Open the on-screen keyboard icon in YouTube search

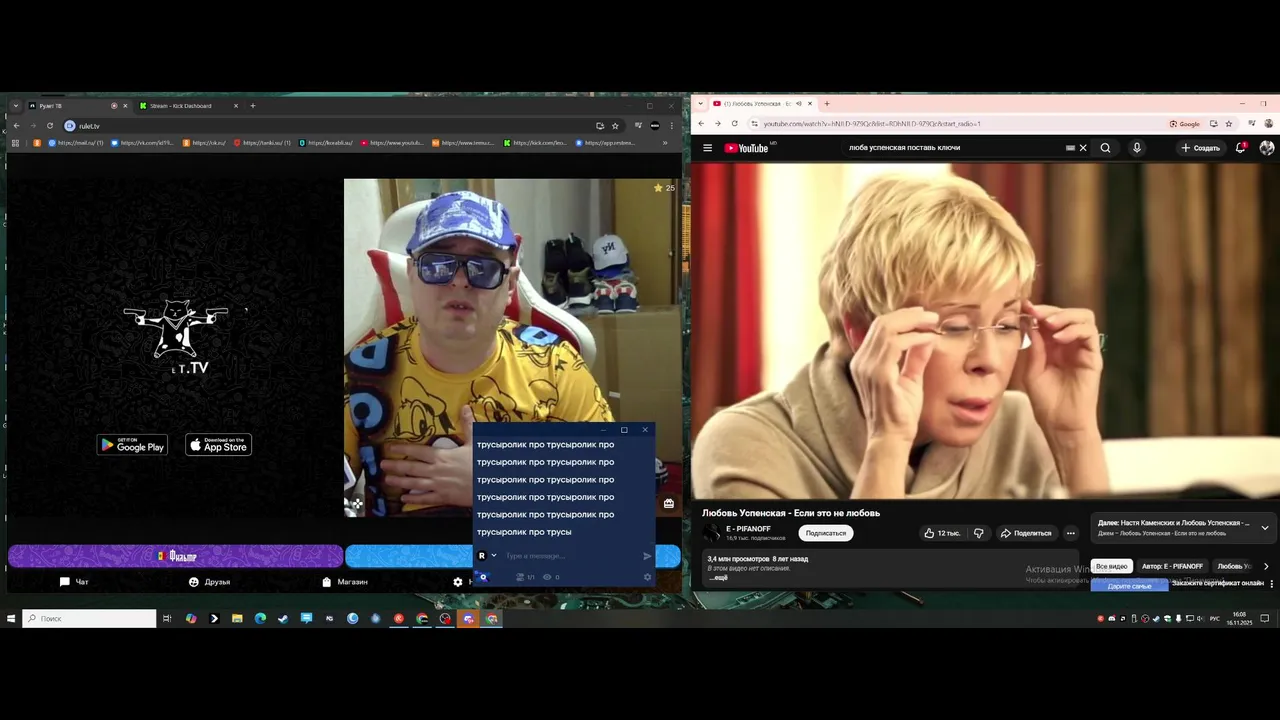tap(1070, 148)
